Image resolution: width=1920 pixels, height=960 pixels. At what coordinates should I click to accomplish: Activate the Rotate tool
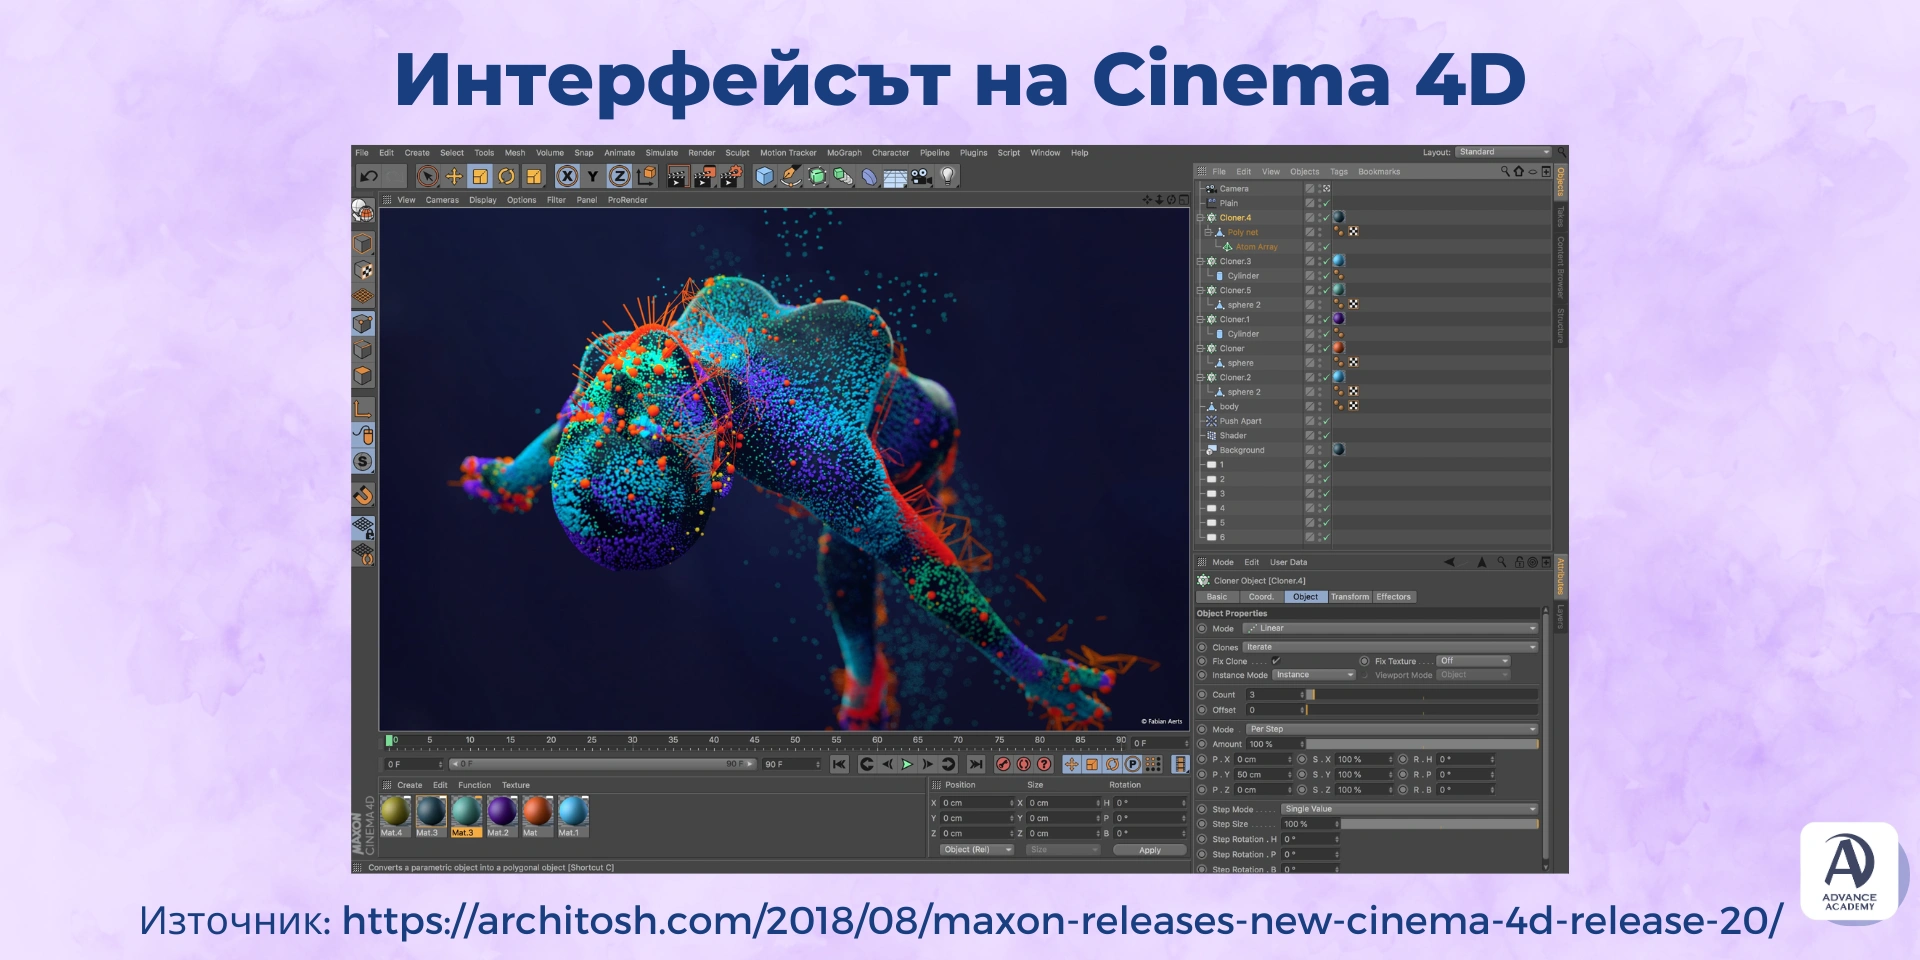pyautogui.click(x=505, y=177)
